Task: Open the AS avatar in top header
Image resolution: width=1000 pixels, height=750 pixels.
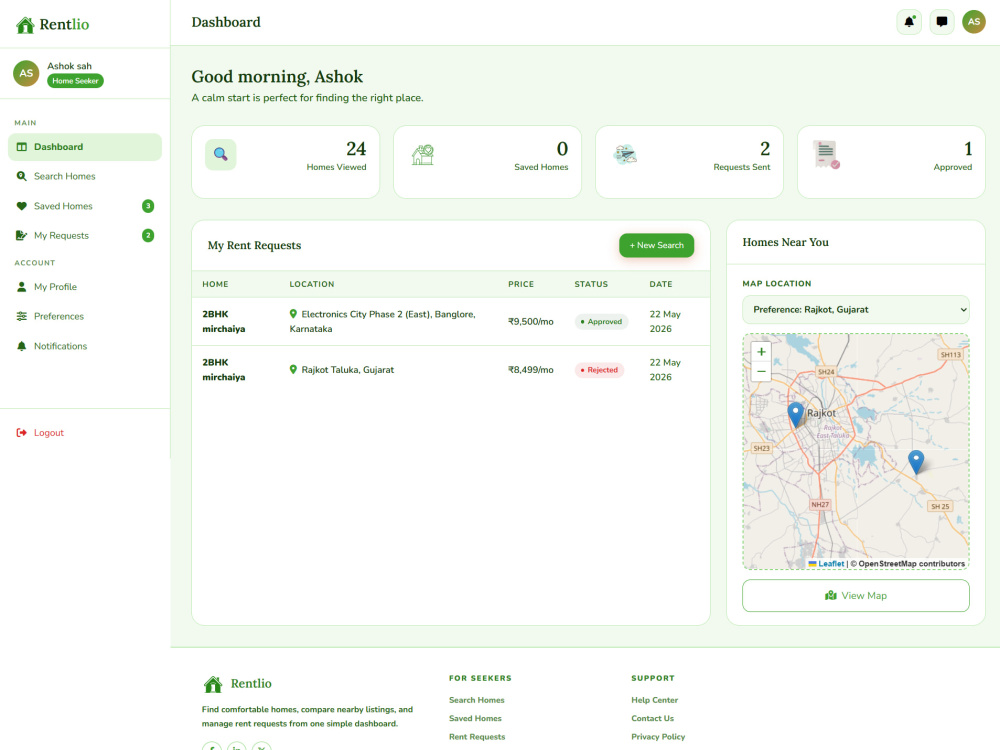Action: pos(974,22)
